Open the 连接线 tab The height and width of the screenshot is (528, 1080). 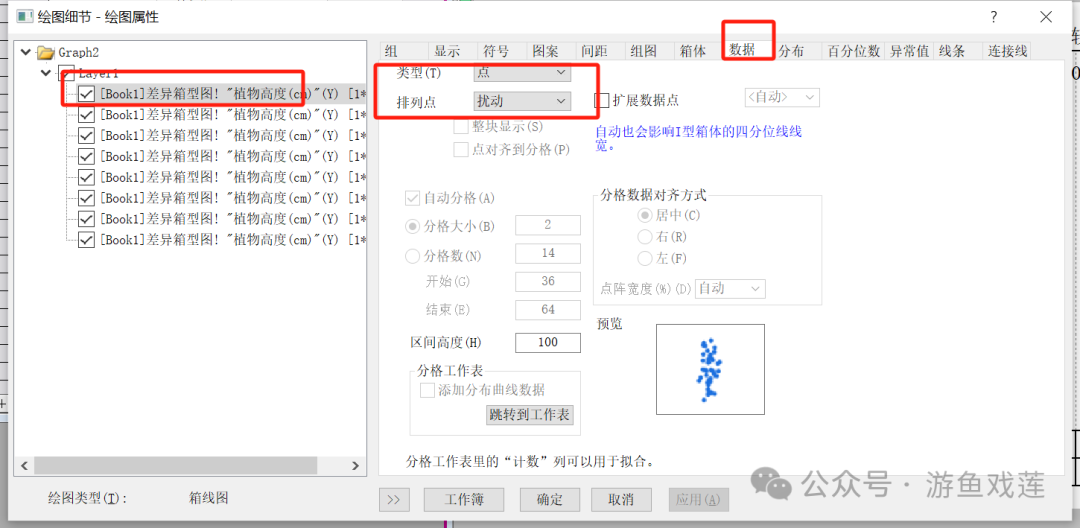1008,50
